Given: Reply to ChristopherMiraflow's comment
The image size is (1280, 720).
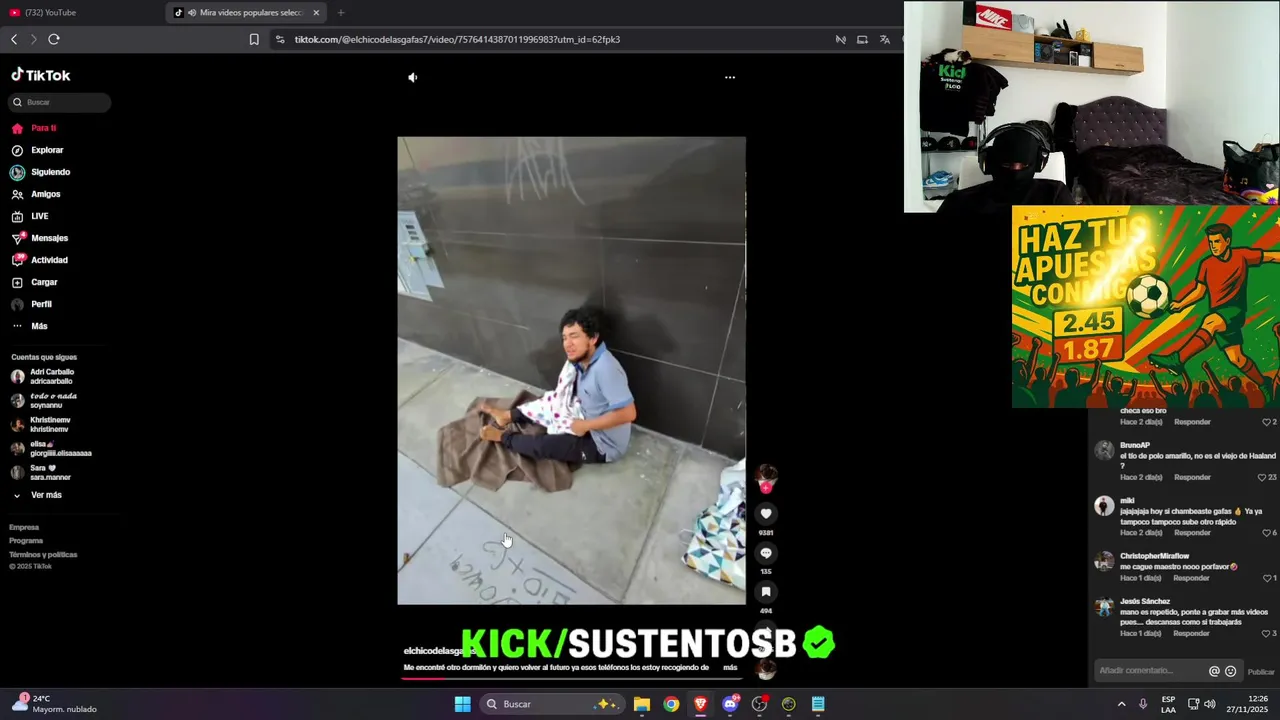Looking at the screenshot, I should tap(1191, 578).
